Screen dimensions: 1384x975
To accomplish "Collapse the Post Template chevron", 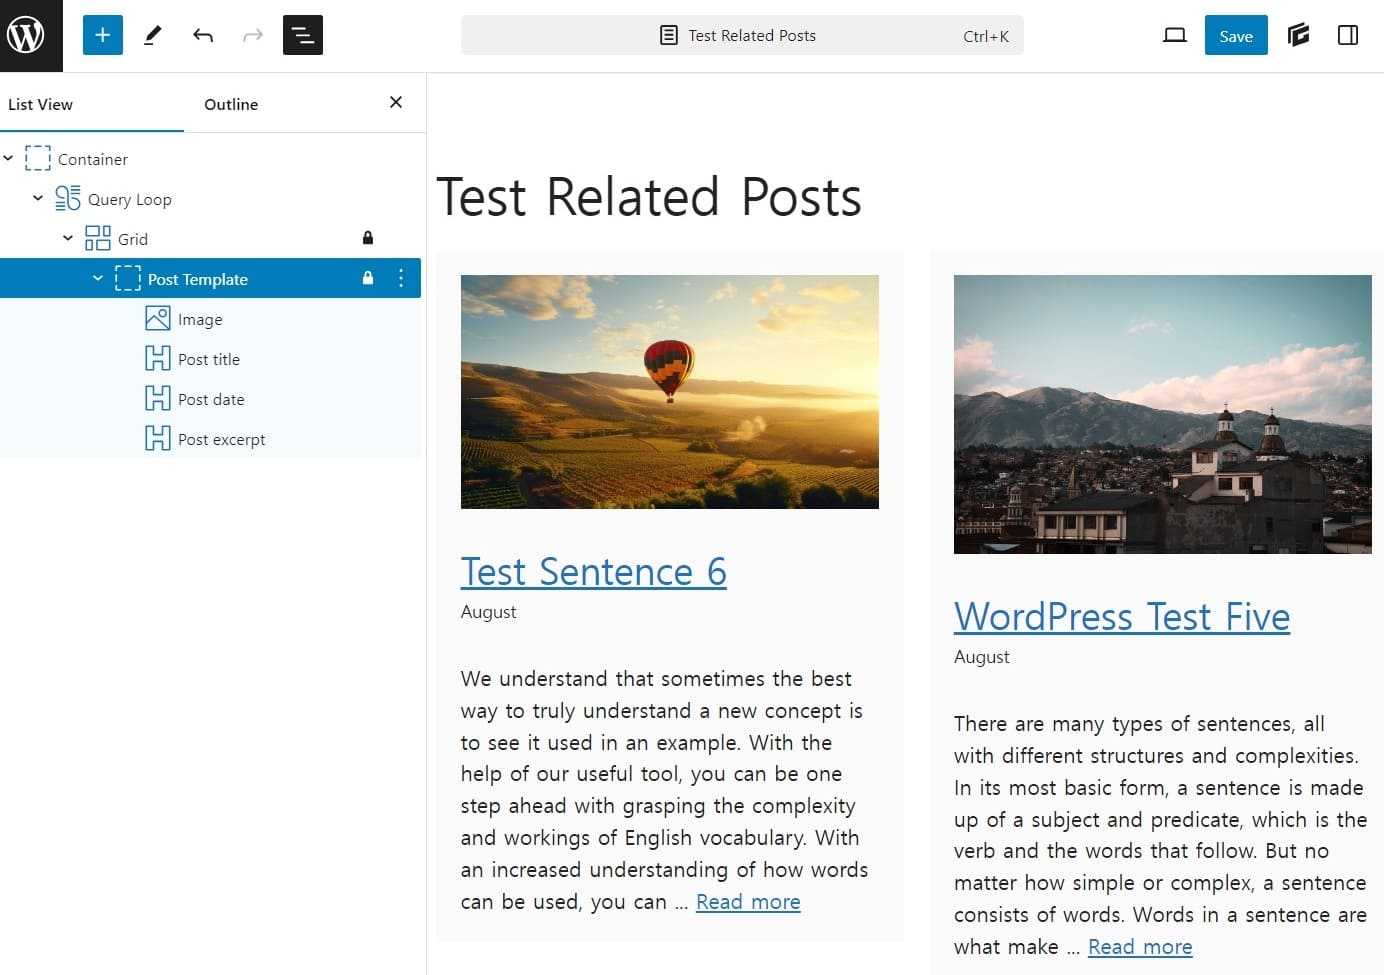I will [98, 278].
